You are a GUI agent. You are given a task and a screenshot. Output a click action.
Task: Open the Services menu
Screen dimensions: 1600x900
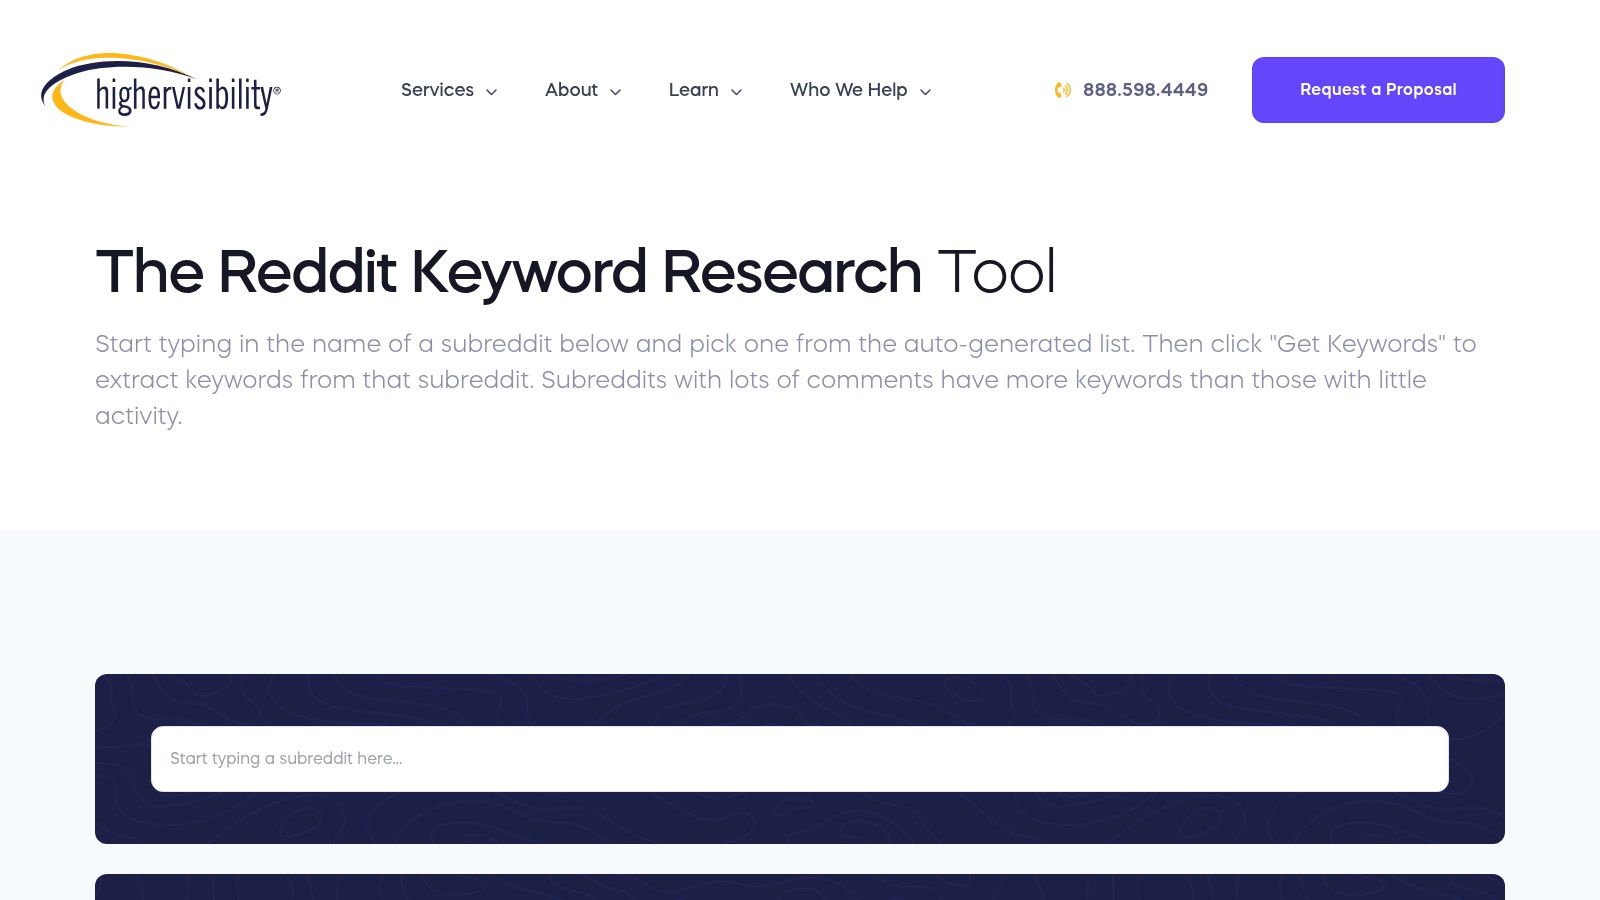click(437, 90)
